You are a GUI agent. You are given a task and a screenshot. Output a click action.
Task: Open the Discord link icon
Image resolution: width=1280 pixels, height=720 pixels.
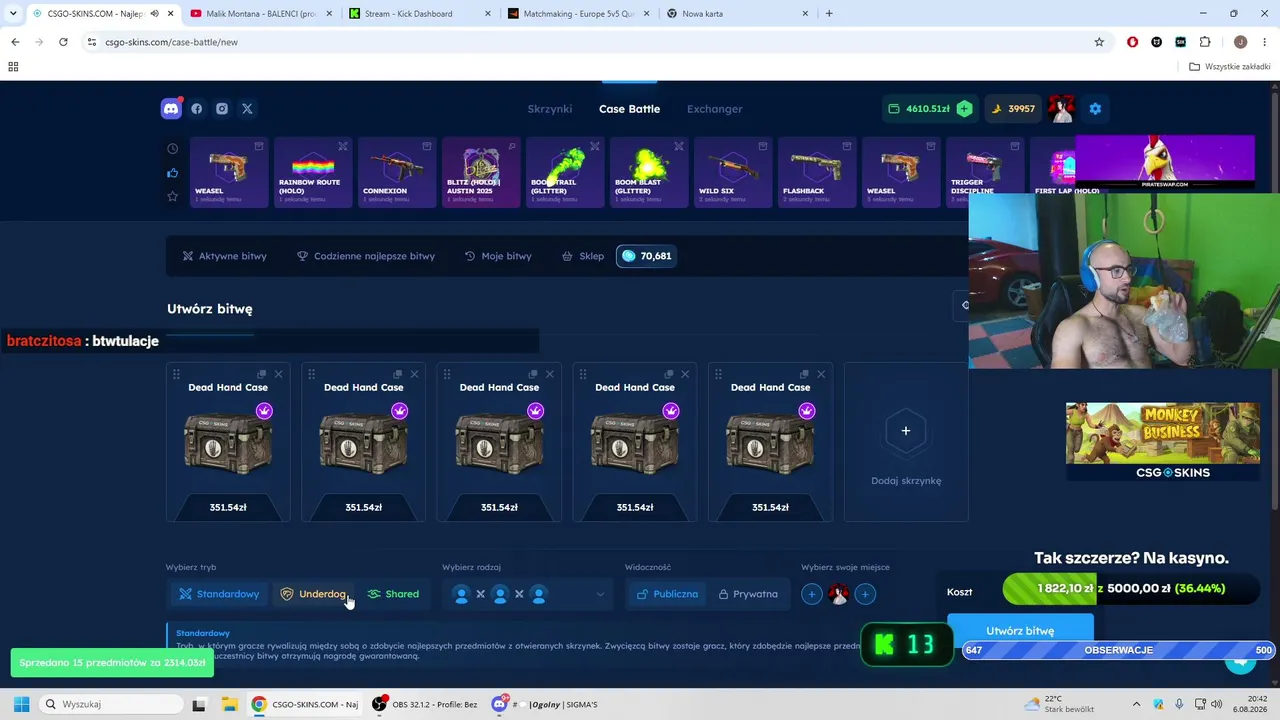point(171,109)
